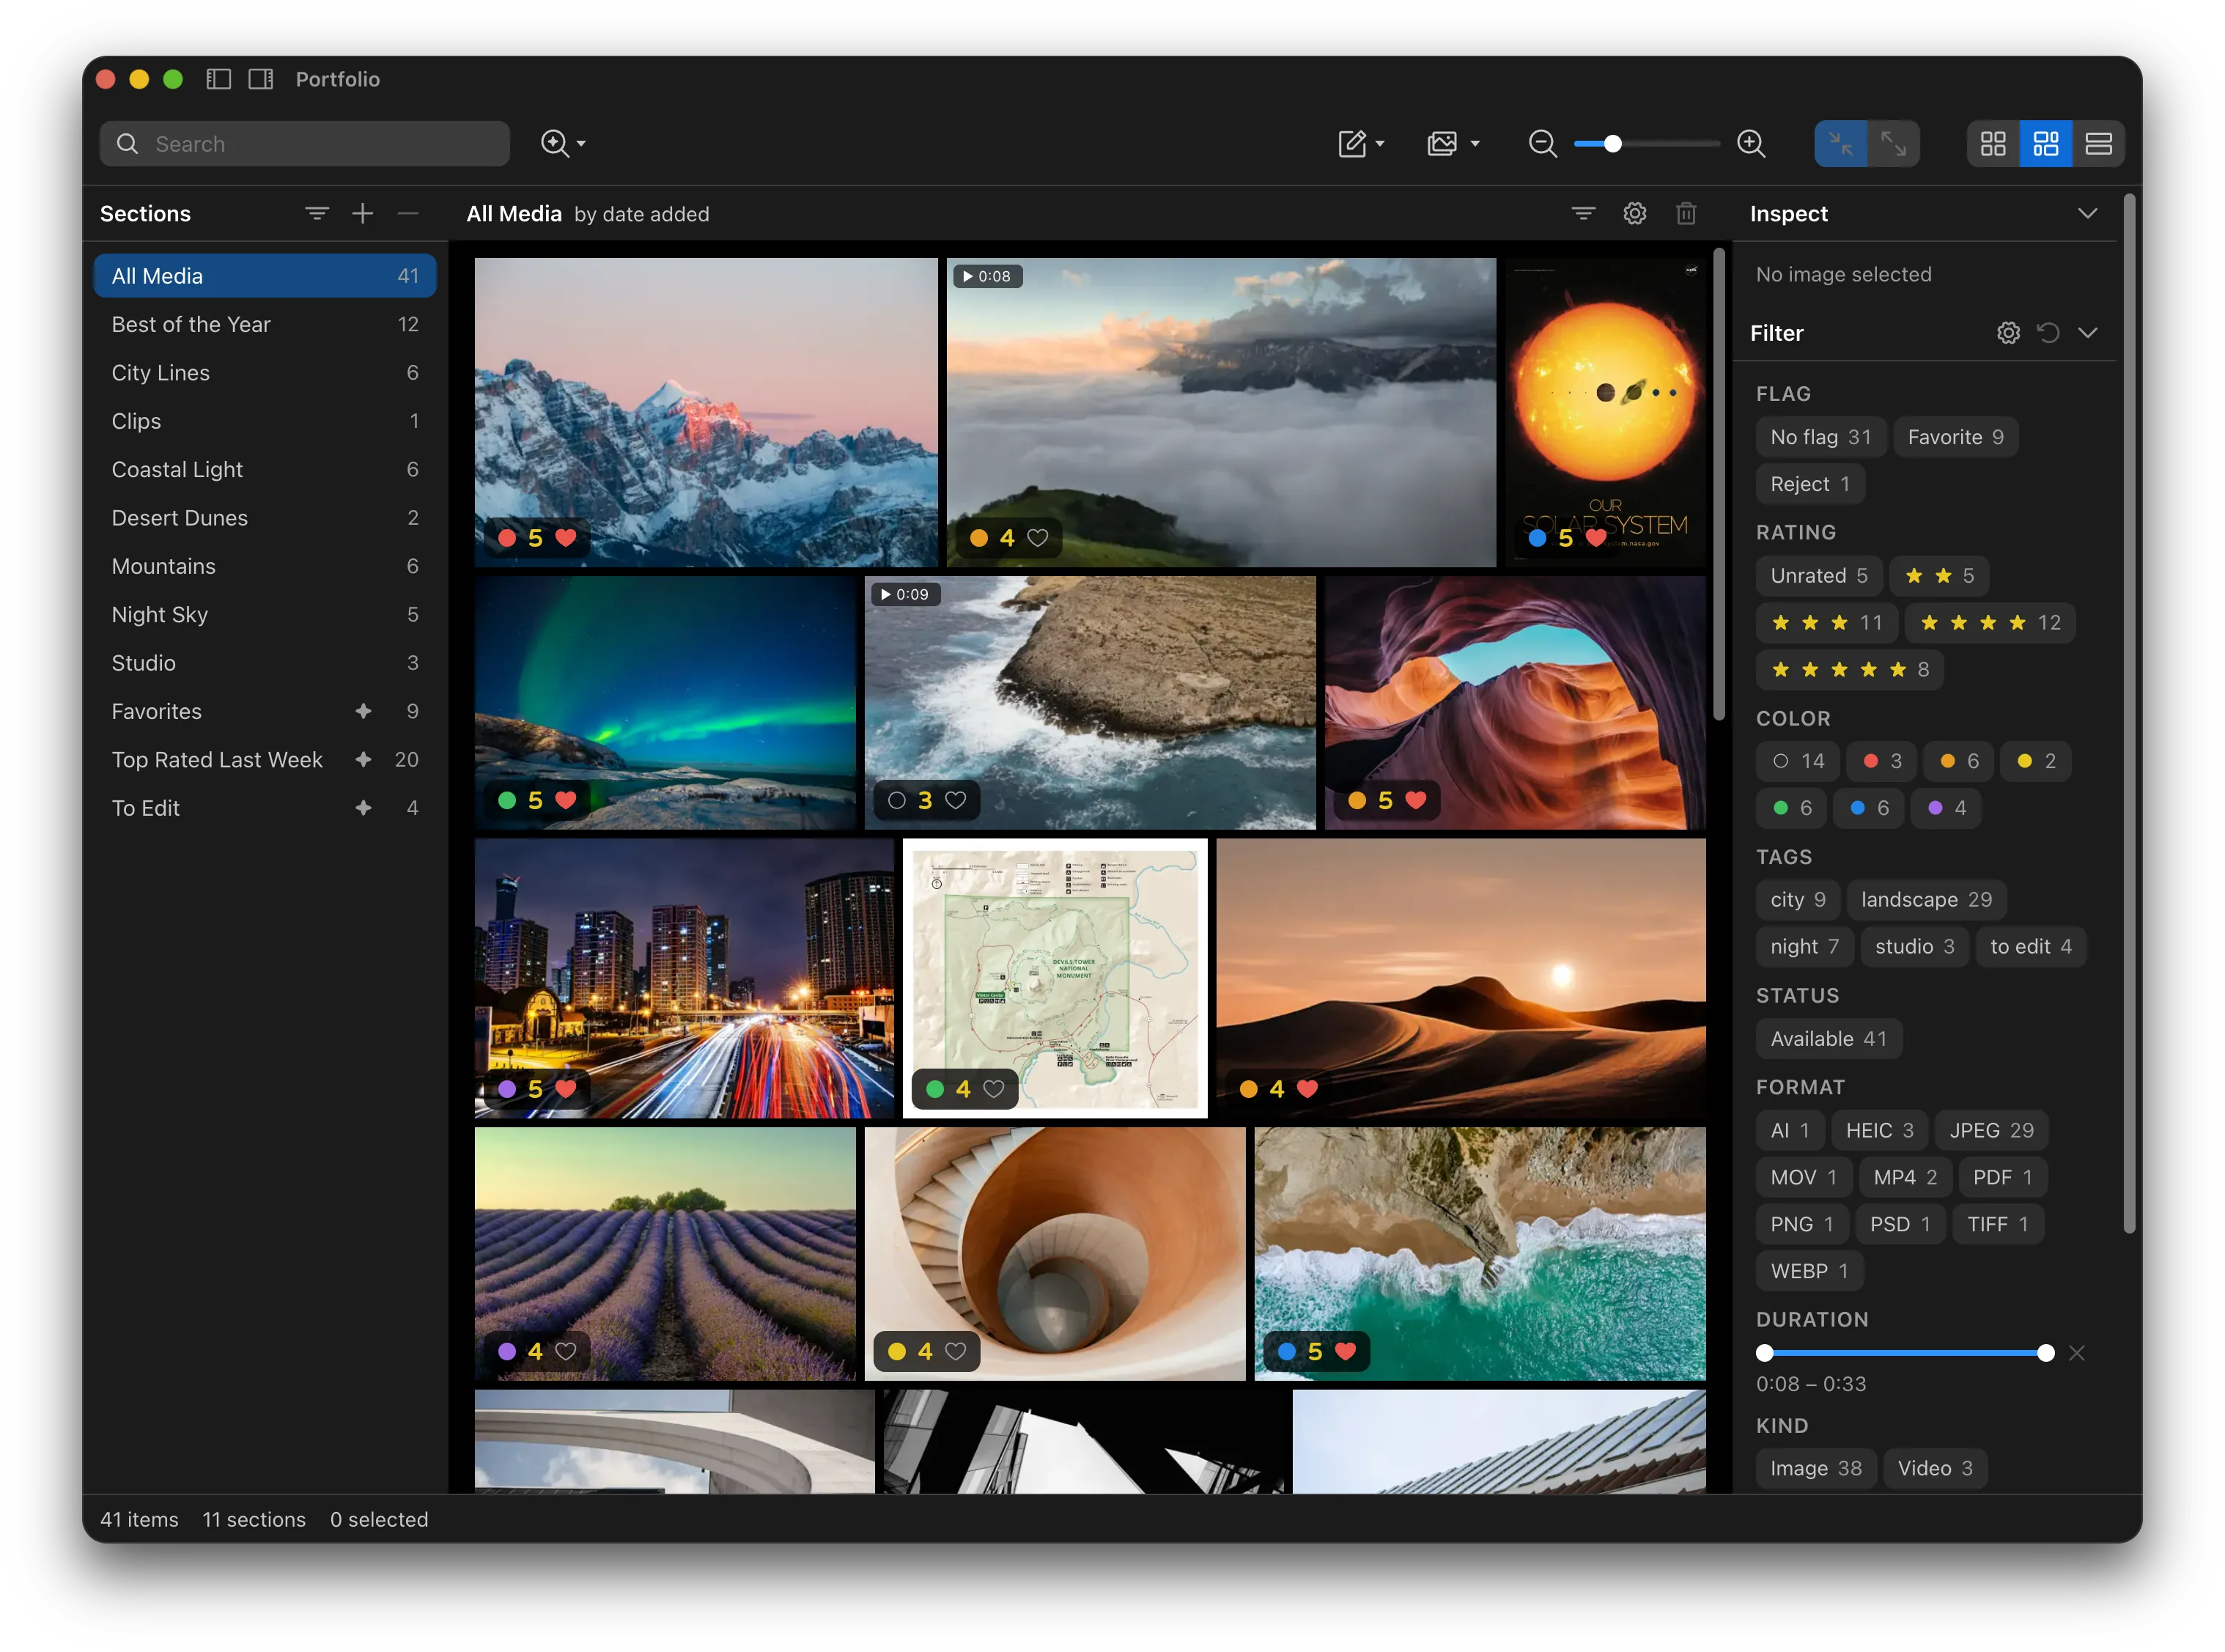The image size is (2225, 1652).
Task: Filter by Available 41 status
Action: click(1828, 1039)
